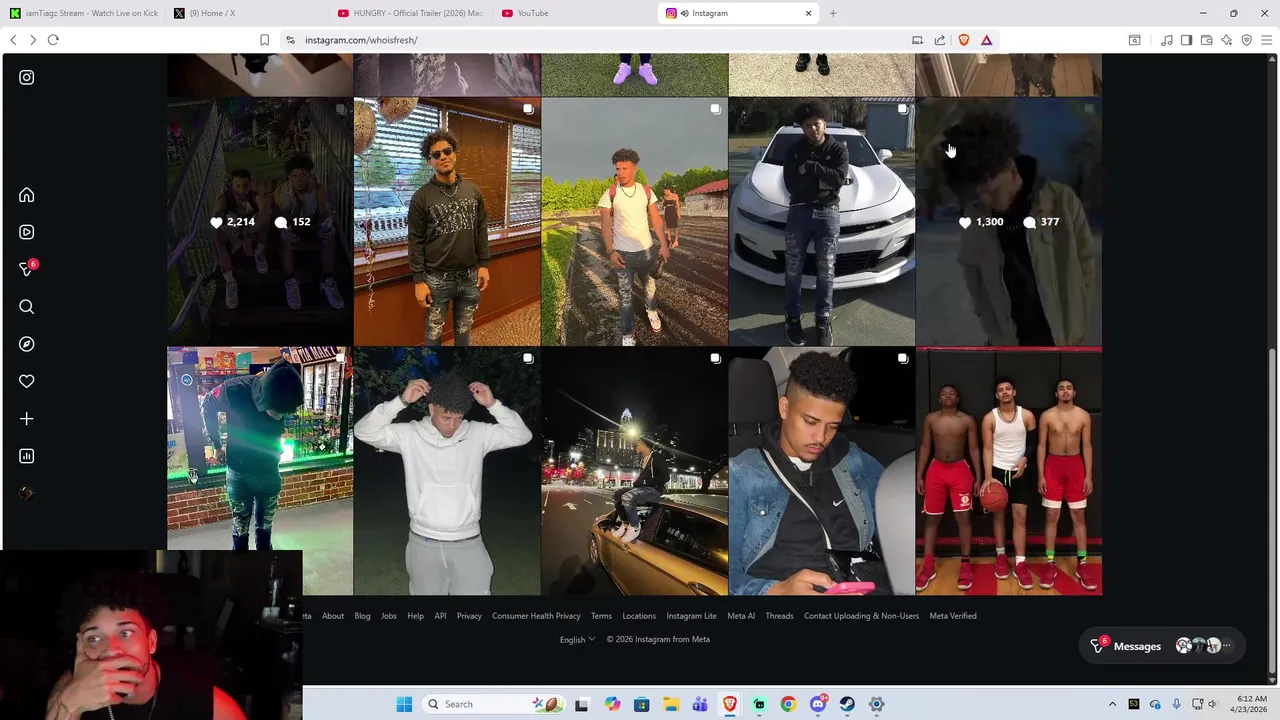
Task: Bookmark this page in the address bar
Action: tap(264, 40)
